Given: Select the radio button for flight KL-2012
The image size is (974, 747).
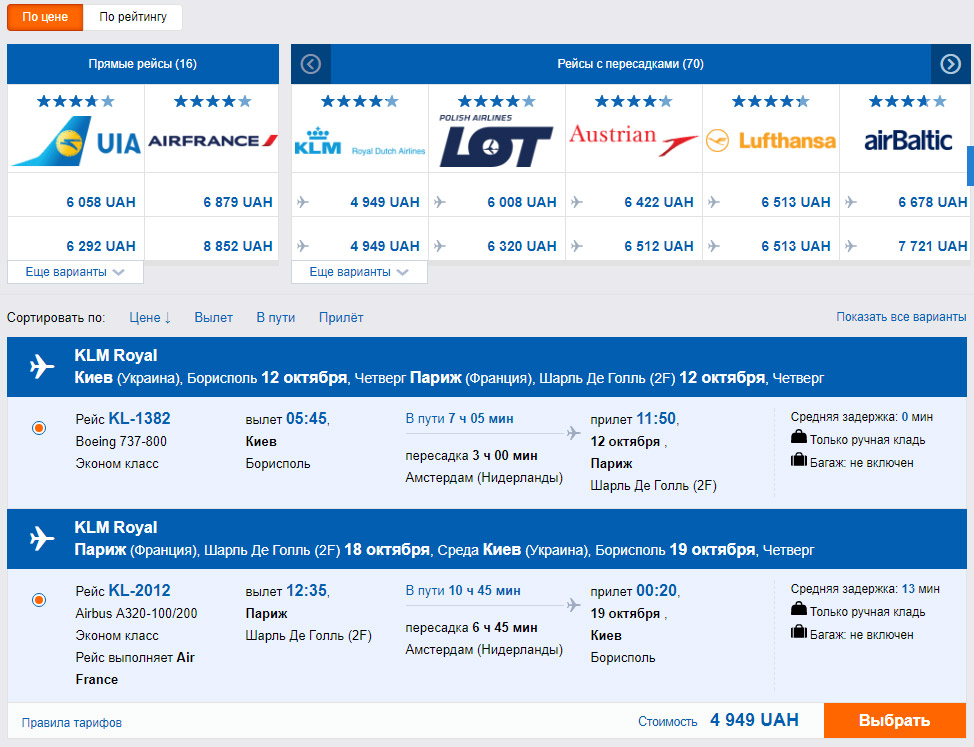Looking at the screenshot, I should (x=39, y=600).
